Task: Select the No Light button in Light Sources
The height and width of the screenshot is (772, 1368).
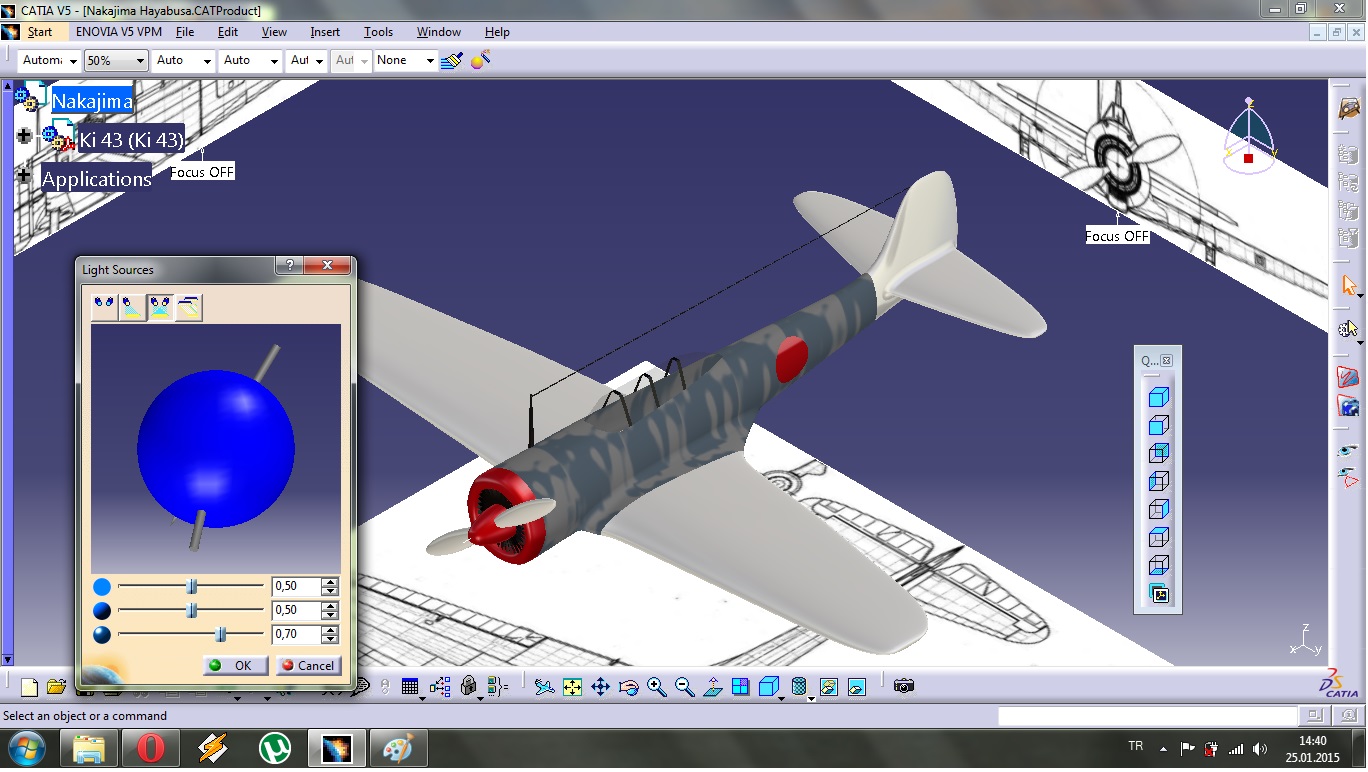Action: (x=103, y=306)
